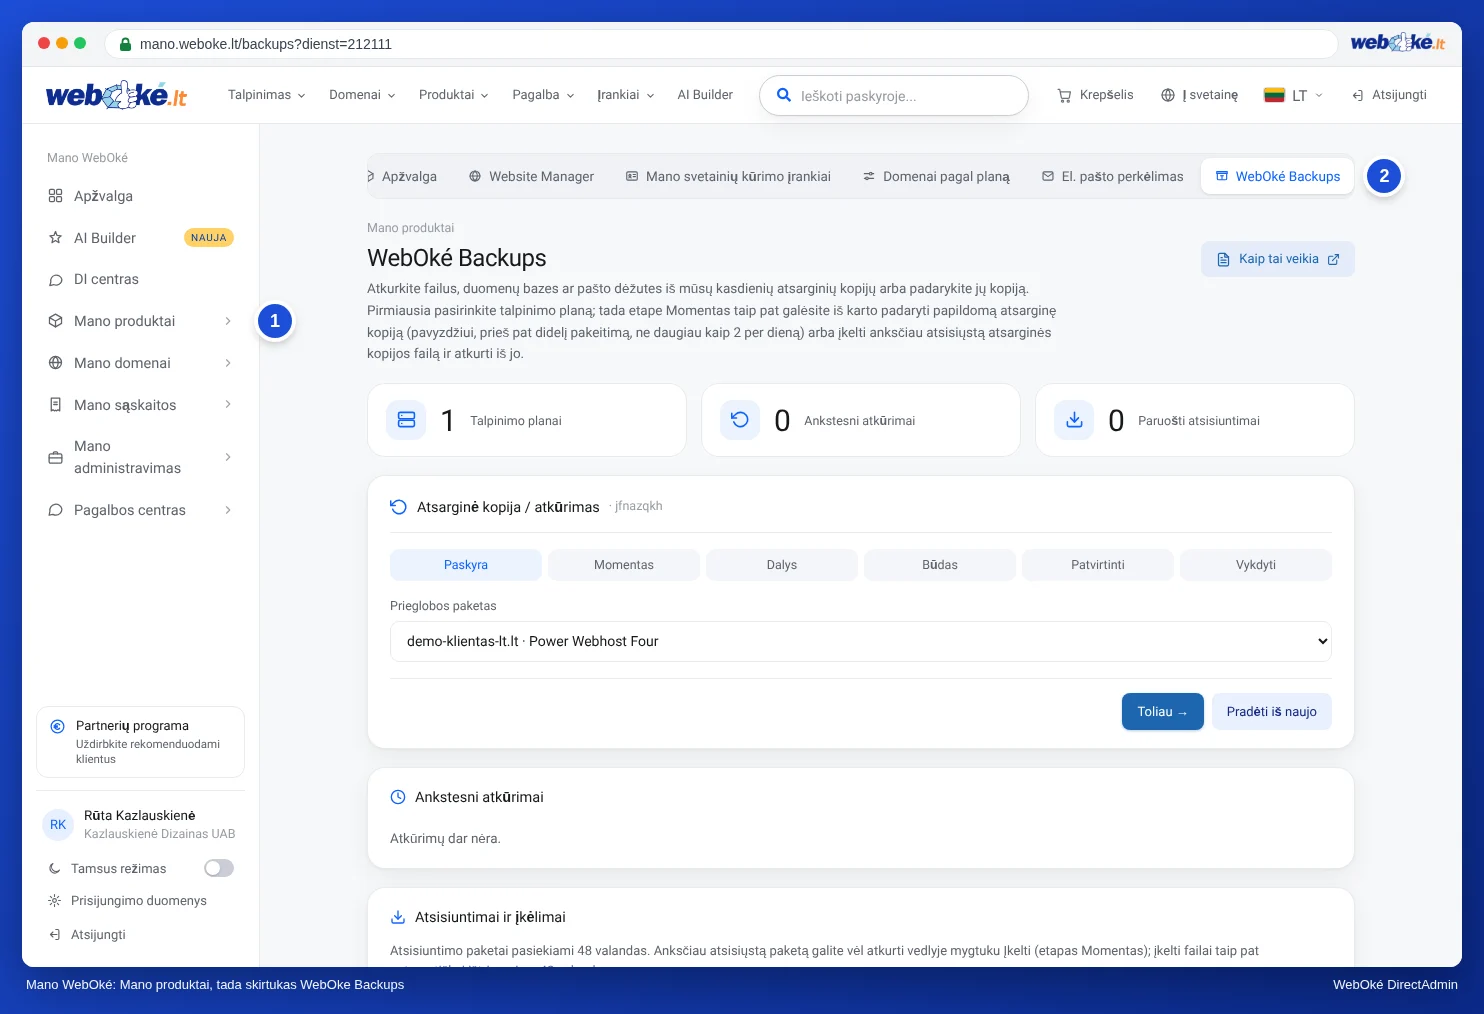
Task: Click the gear icon beside Prisijungimo duomenys
Action: [x=55, y=901]
